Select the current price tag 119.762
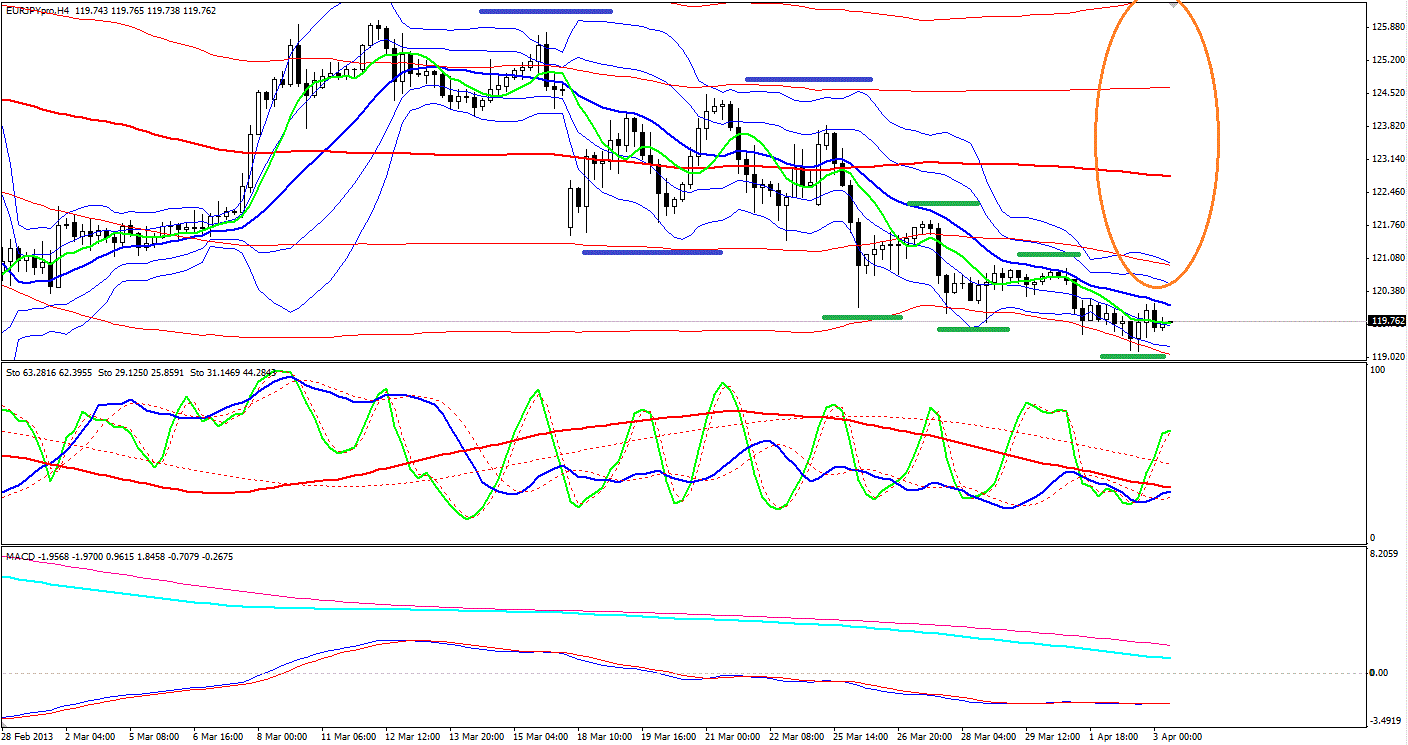Viewport: 1408px width, 745px height. point(1385,321)
